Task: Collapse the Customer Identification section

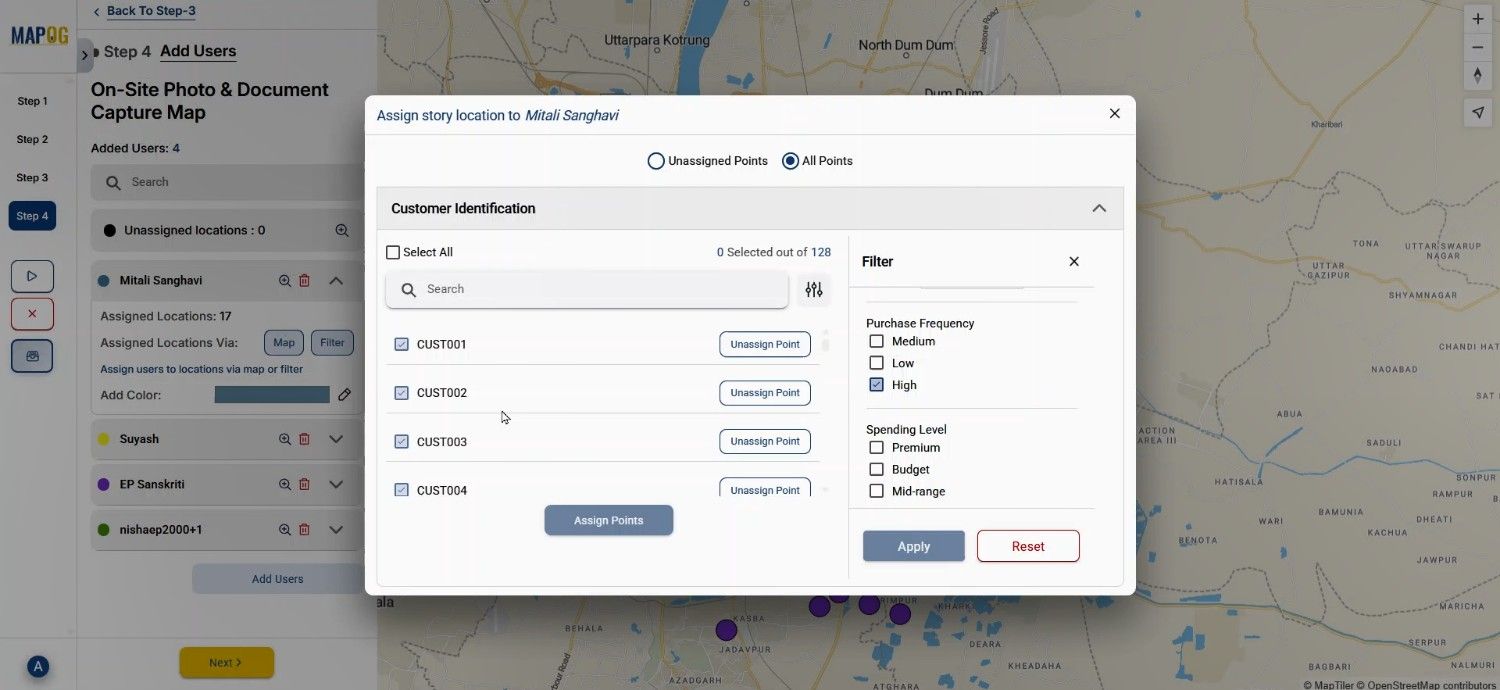Action: coord(1099,209)
